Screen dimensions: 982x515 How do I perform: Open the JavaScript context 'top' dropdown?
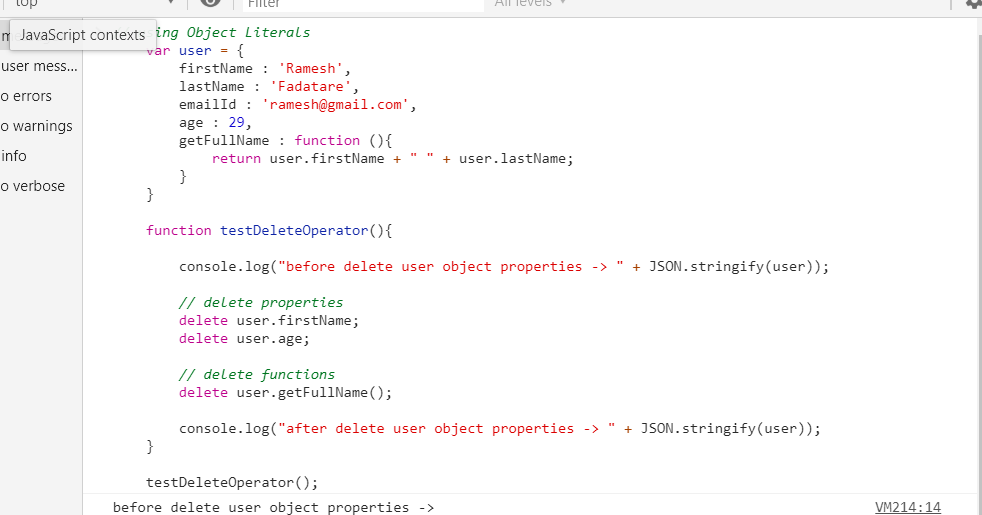94,3
